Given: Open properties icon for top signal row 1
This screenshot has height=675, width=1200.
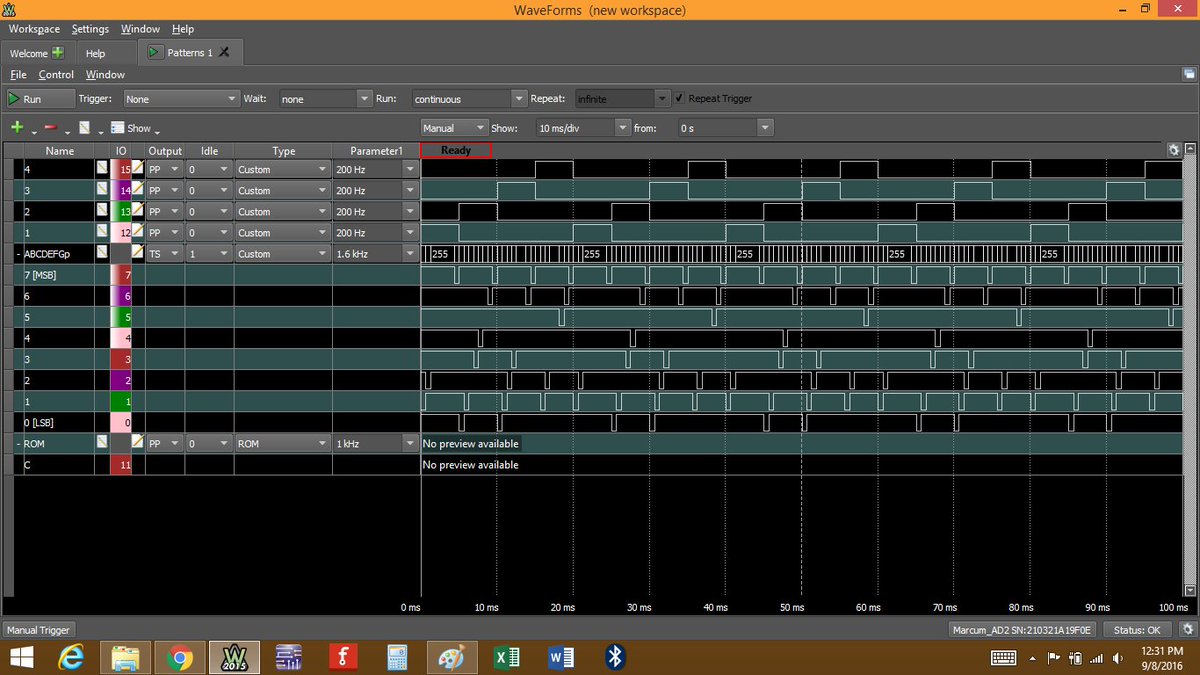Looking at the screenshot, I should (102, 232).
